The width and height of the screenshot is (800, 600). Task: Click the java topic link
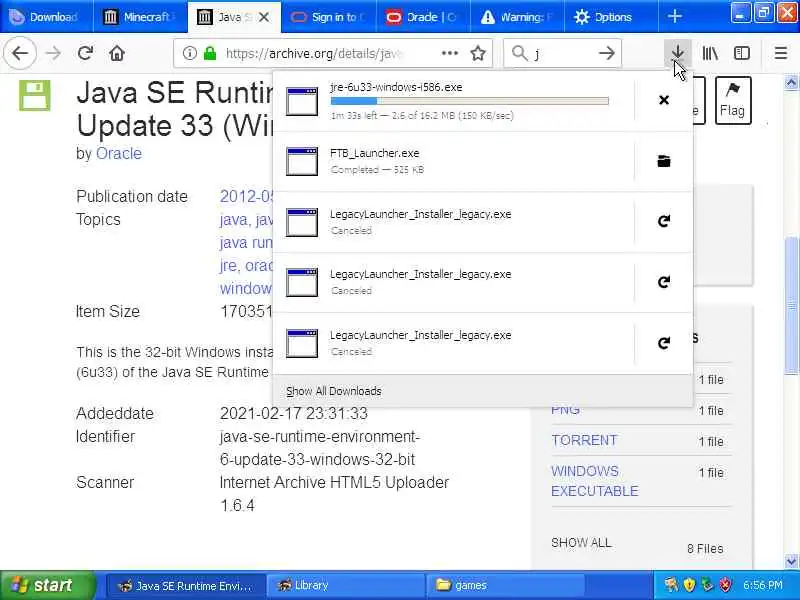point(234,220)
